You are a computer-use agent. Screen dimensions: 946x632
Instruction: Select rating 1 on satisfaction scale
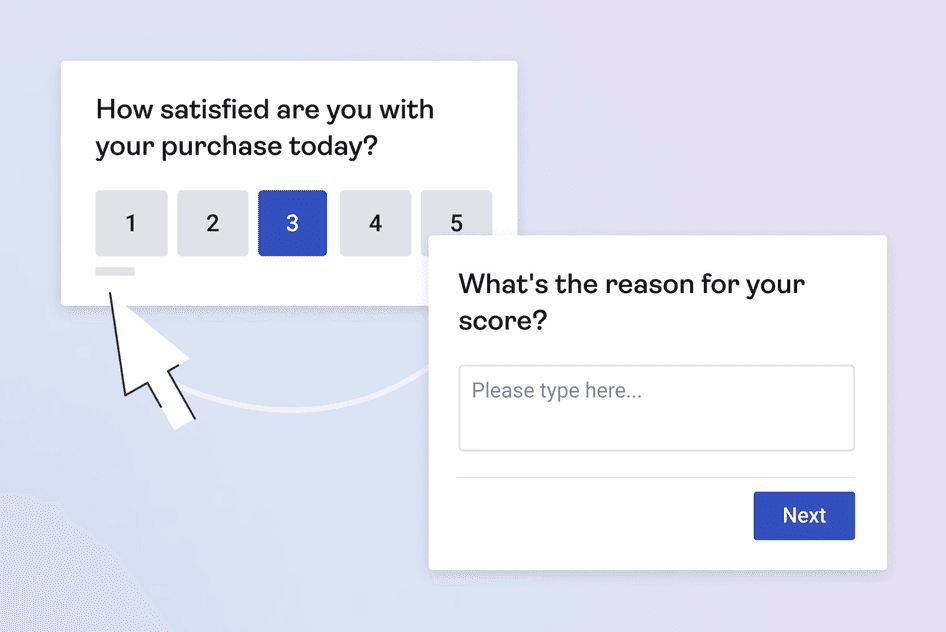point(131,223)
